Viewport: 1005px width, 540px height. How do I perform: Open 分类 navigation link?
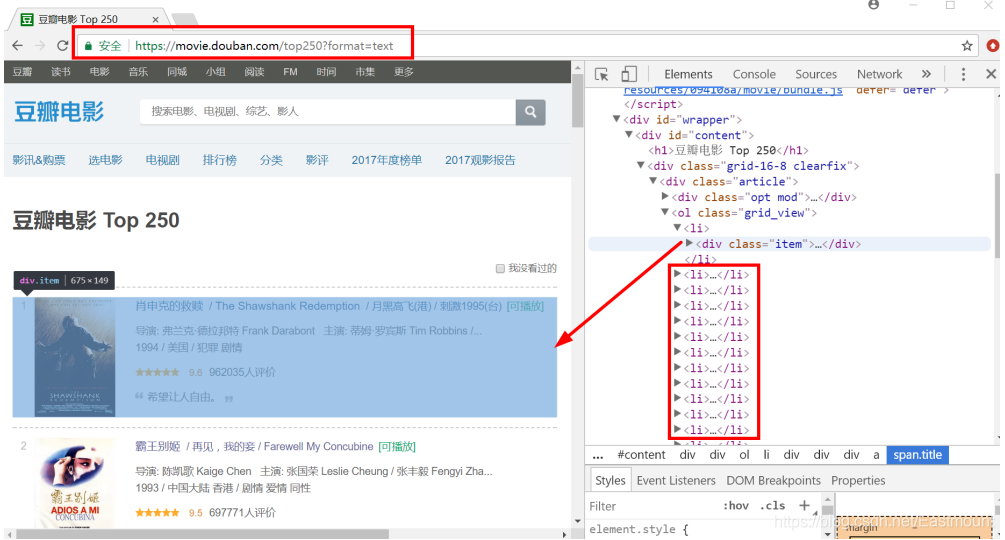pyautogui.click(x=271, y=160)
